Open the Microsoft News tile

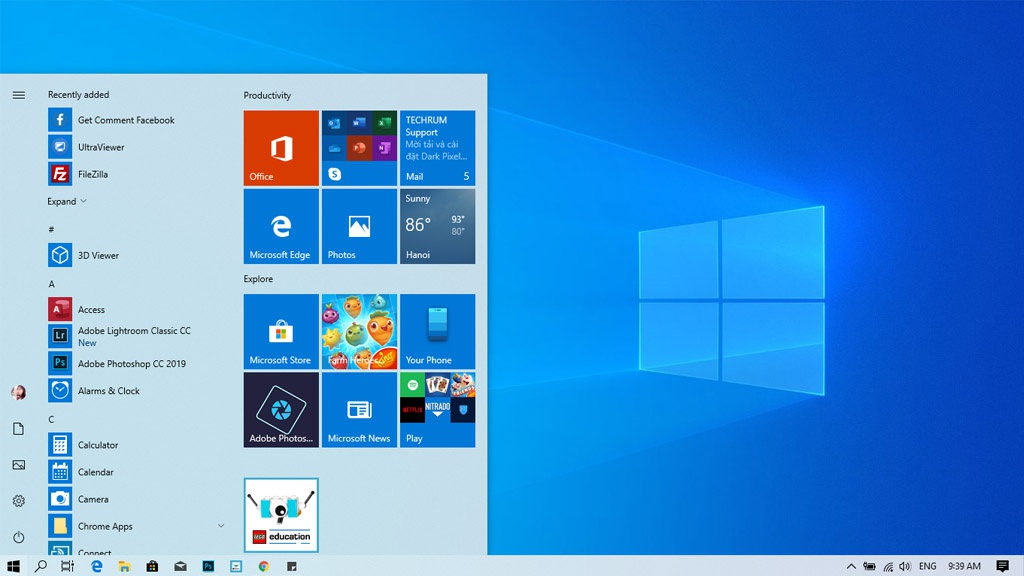point(359,410)
